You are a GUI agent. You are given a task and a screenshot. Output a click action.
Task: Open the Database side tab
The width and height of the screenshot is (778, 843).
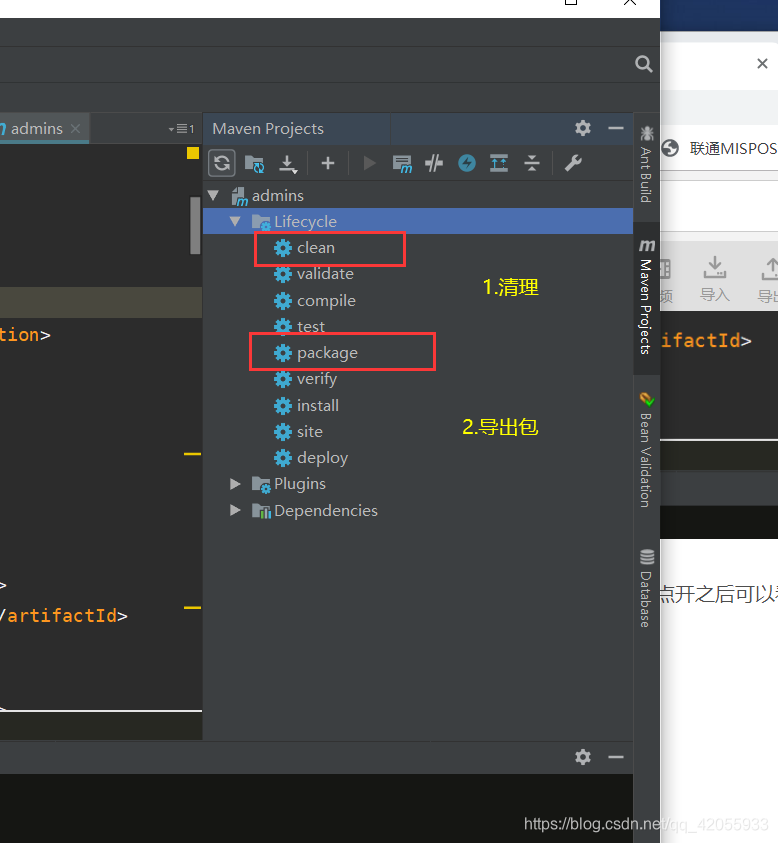coord(646,588)
